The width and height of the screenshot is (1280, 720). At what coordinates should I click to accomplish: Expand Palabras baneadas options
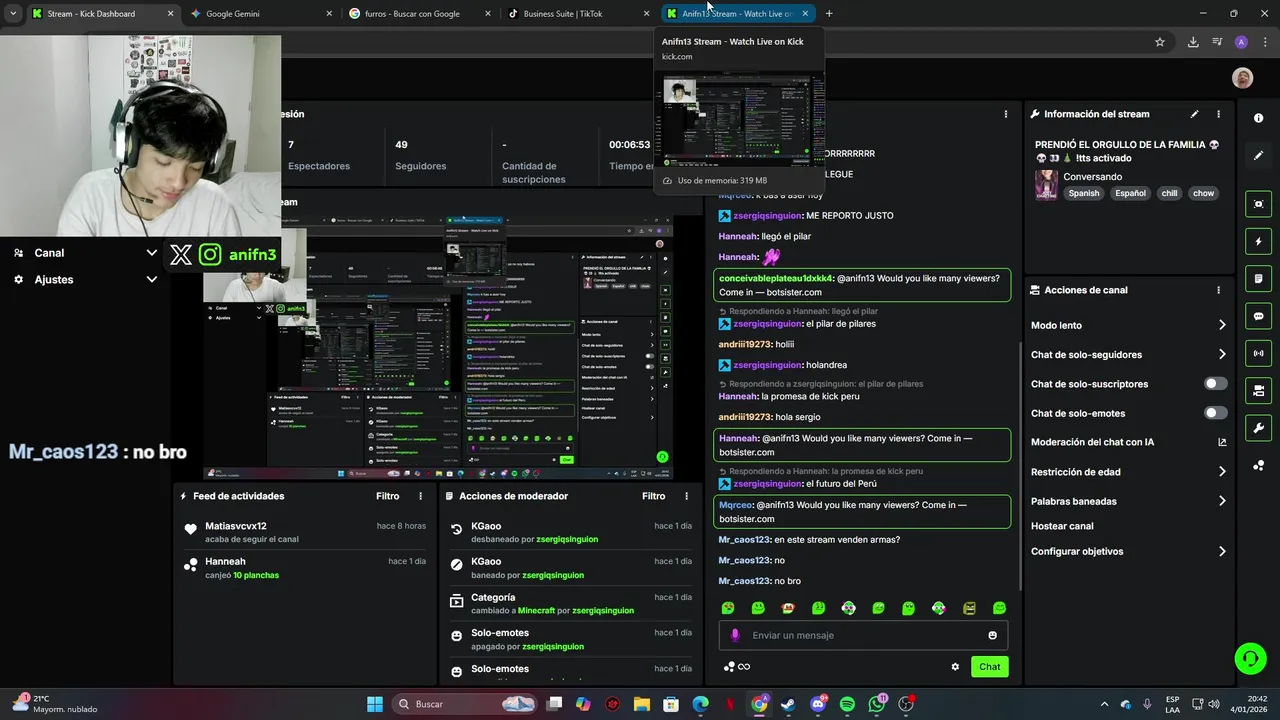tap(1222, 501)
